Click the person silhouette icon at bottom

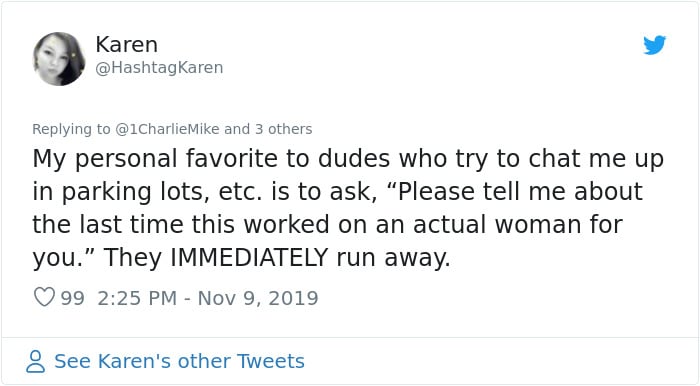(x=36, y=361)
